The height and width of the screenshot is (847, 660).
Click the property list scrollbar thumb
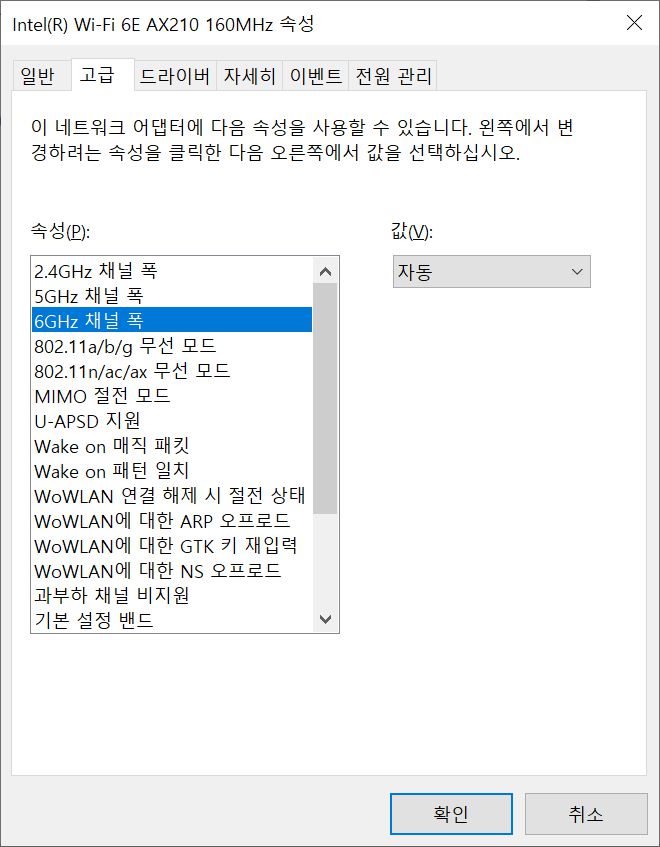tap(325, 399)
